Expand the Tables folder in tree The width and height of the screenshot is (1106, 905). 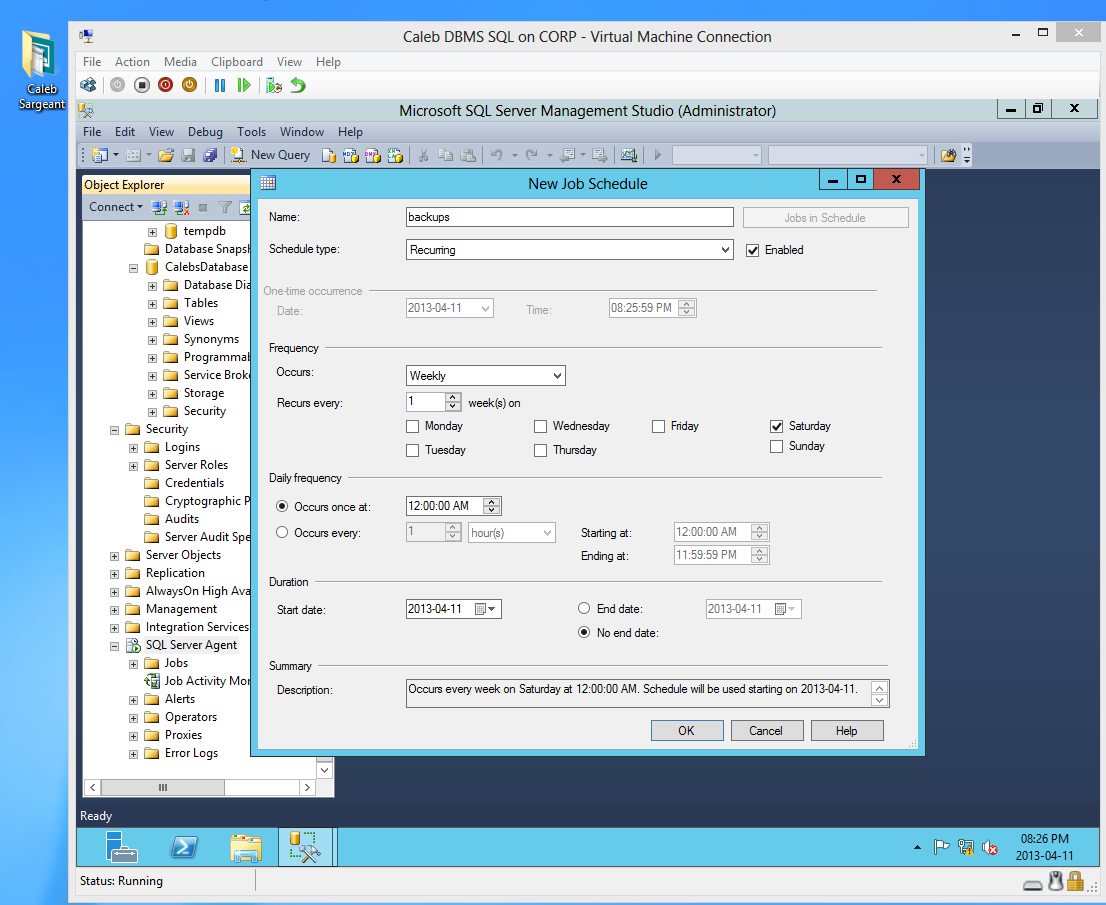click(x=152, y=304)
